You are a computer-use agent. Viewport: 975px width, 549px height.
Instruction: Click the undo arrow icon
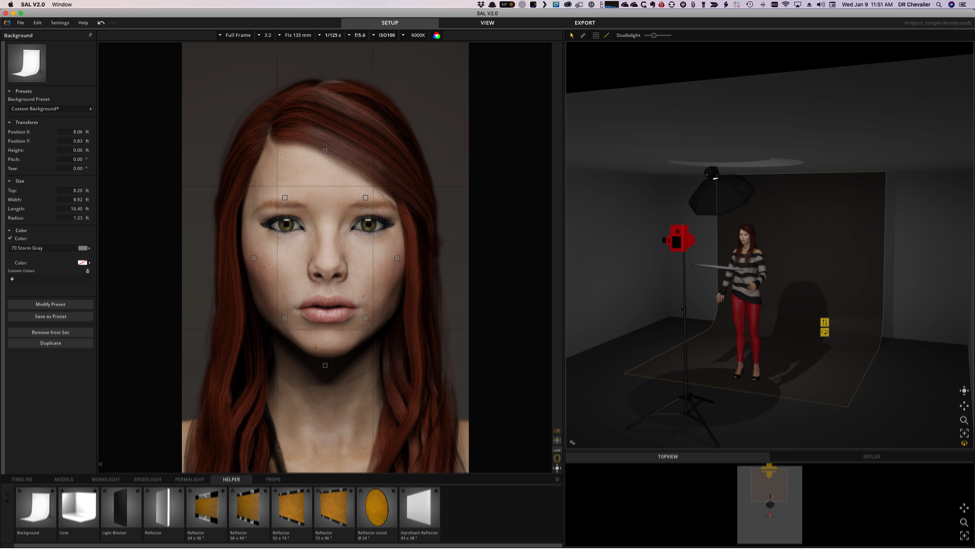(x=101, y=22)
